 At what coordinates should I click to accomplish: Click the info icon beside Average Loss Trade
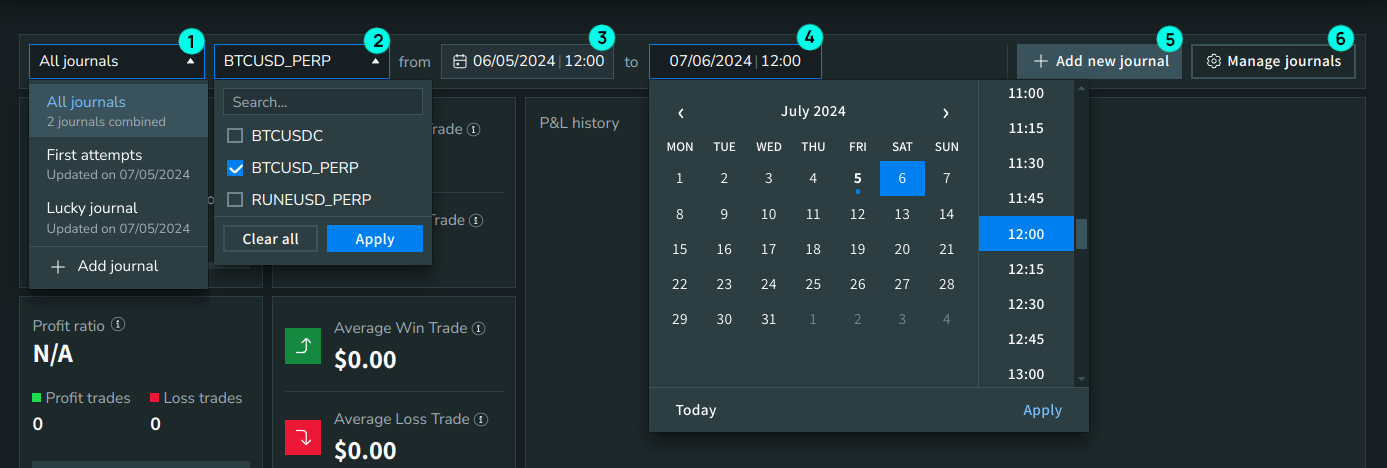pyautogui.click(x=480, y=419)
